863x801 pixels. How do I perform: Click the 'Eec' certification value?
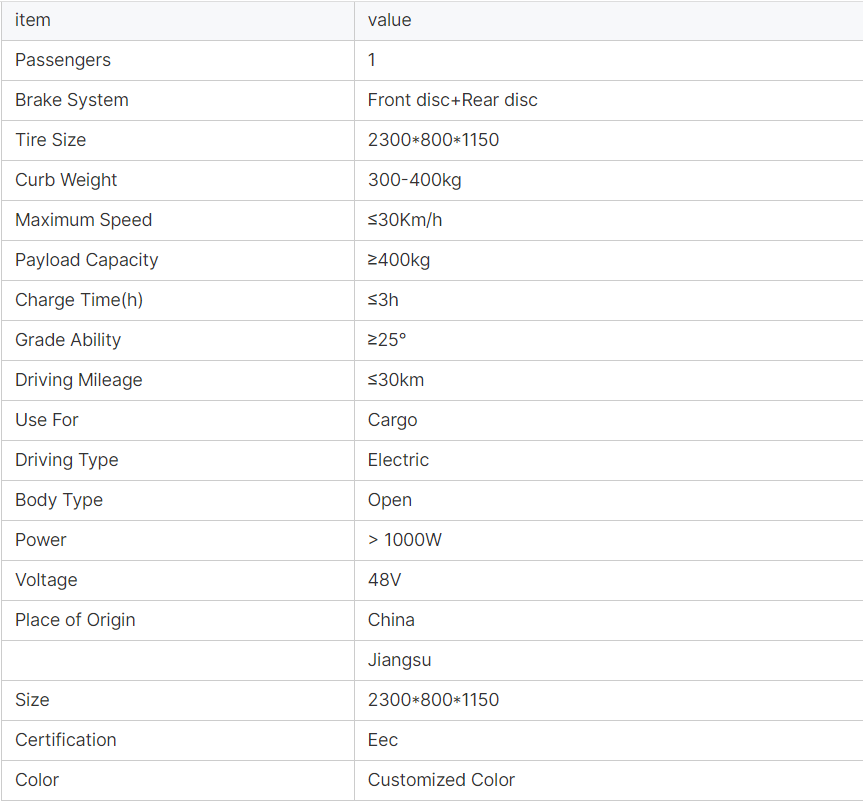[x=382, y=740]
